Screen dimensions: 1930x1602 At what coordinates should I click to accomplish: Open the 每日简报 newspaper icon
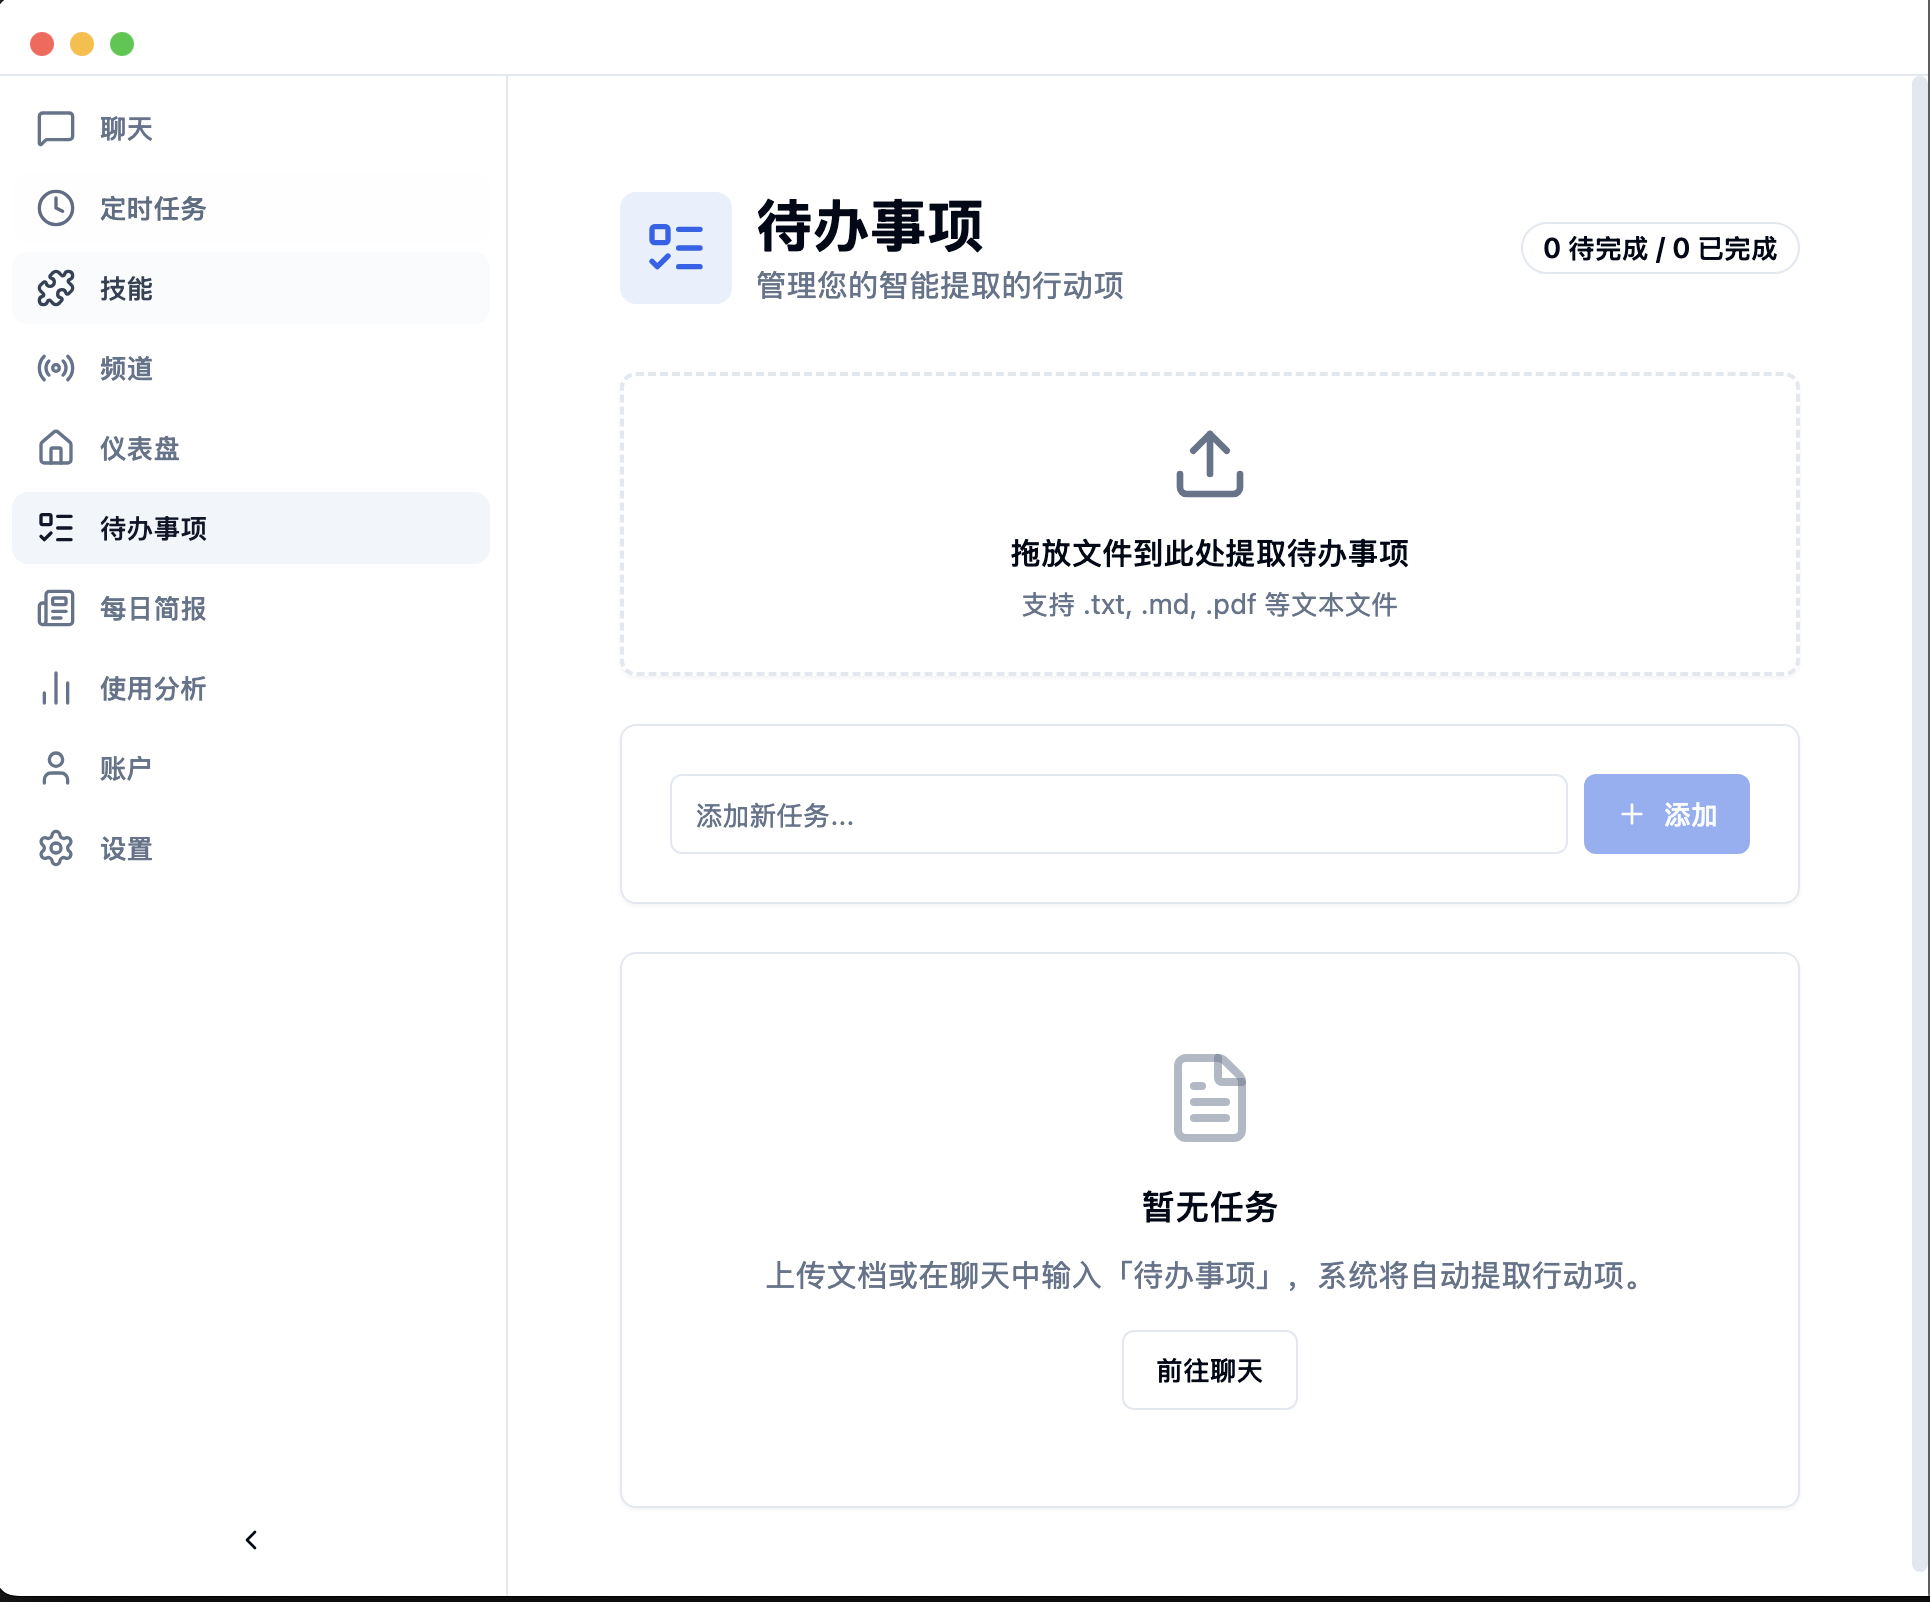[55, 609]
